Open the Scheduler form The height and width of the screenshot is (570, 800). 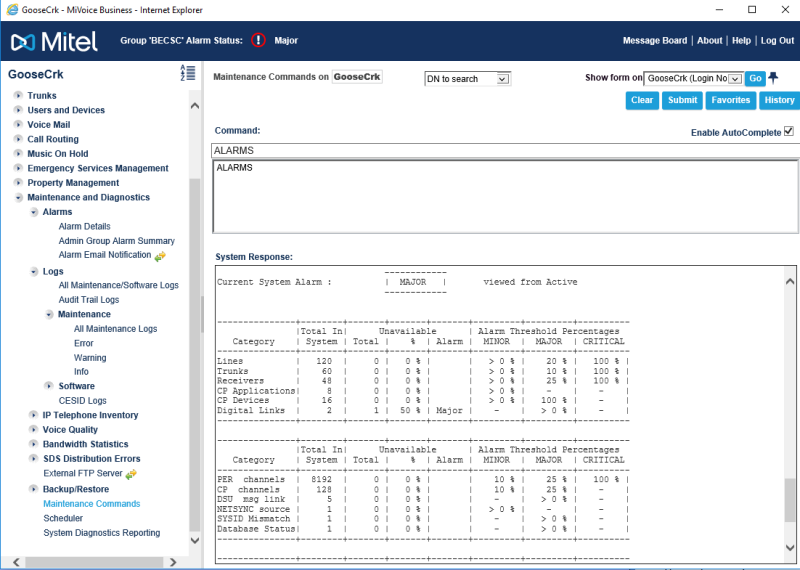(x=63, y=518)
